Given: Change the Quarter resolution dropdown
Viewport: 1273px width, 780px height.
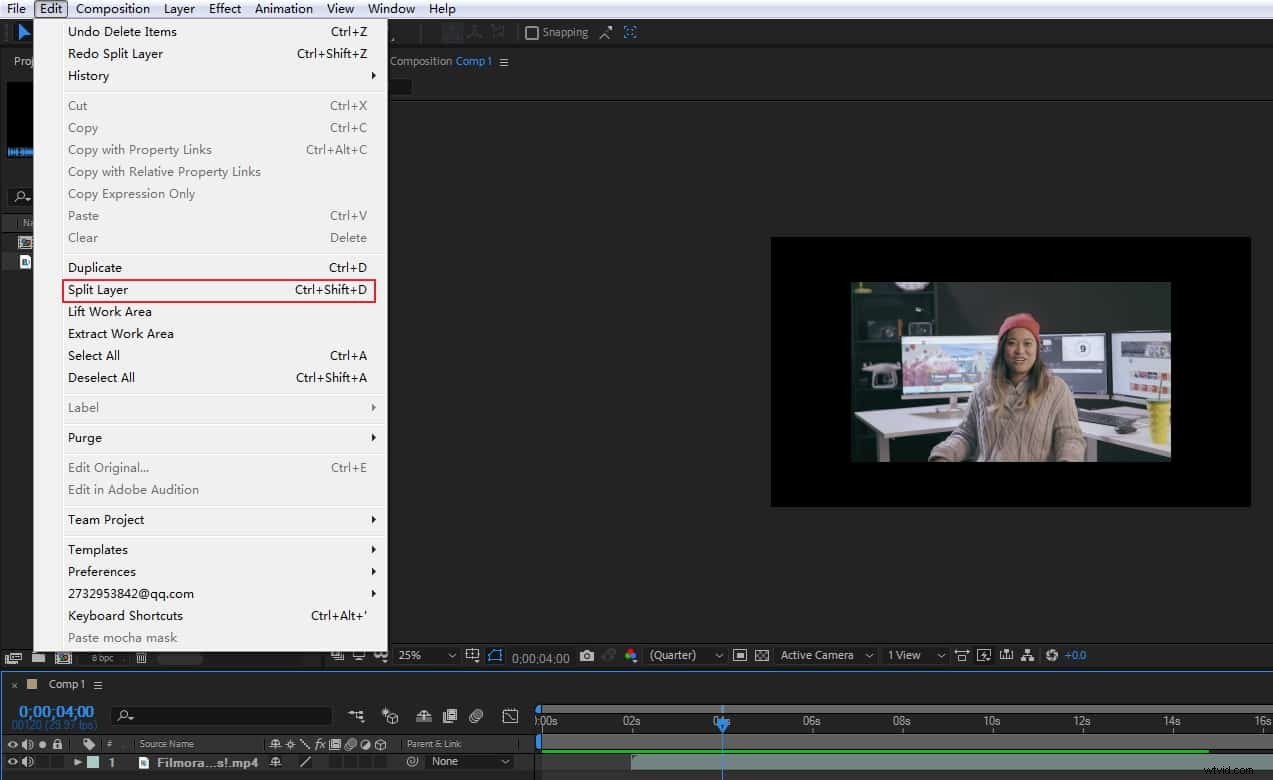Looking at the screenshot, I should [685, 655].
